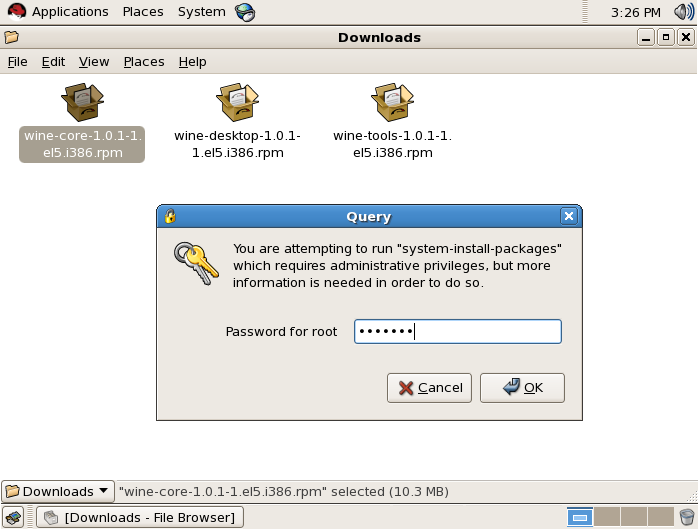Viewport: 699px width, 532px height.
Task: Open the System menu
Action: tap(201, 12)
